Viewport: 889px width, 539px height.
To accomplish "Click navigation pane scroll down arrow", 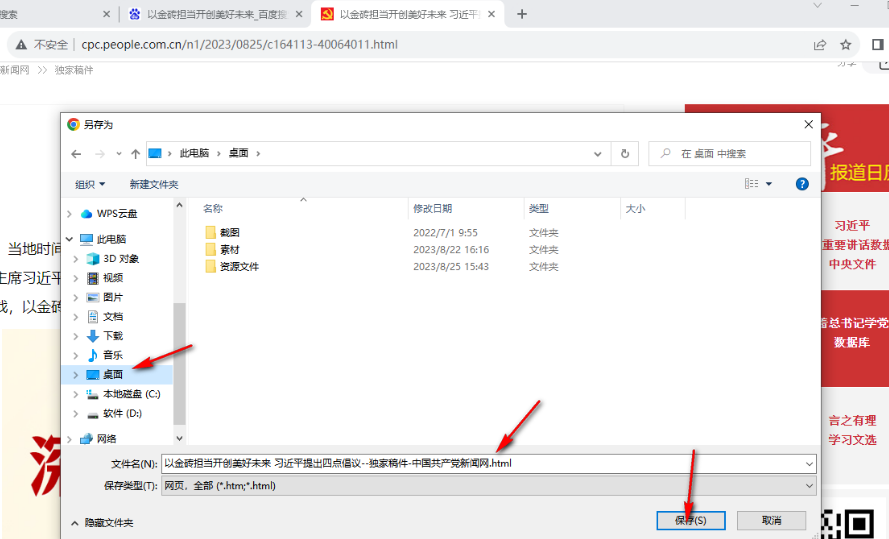I will pyautogui.click(x=179, y=439).
